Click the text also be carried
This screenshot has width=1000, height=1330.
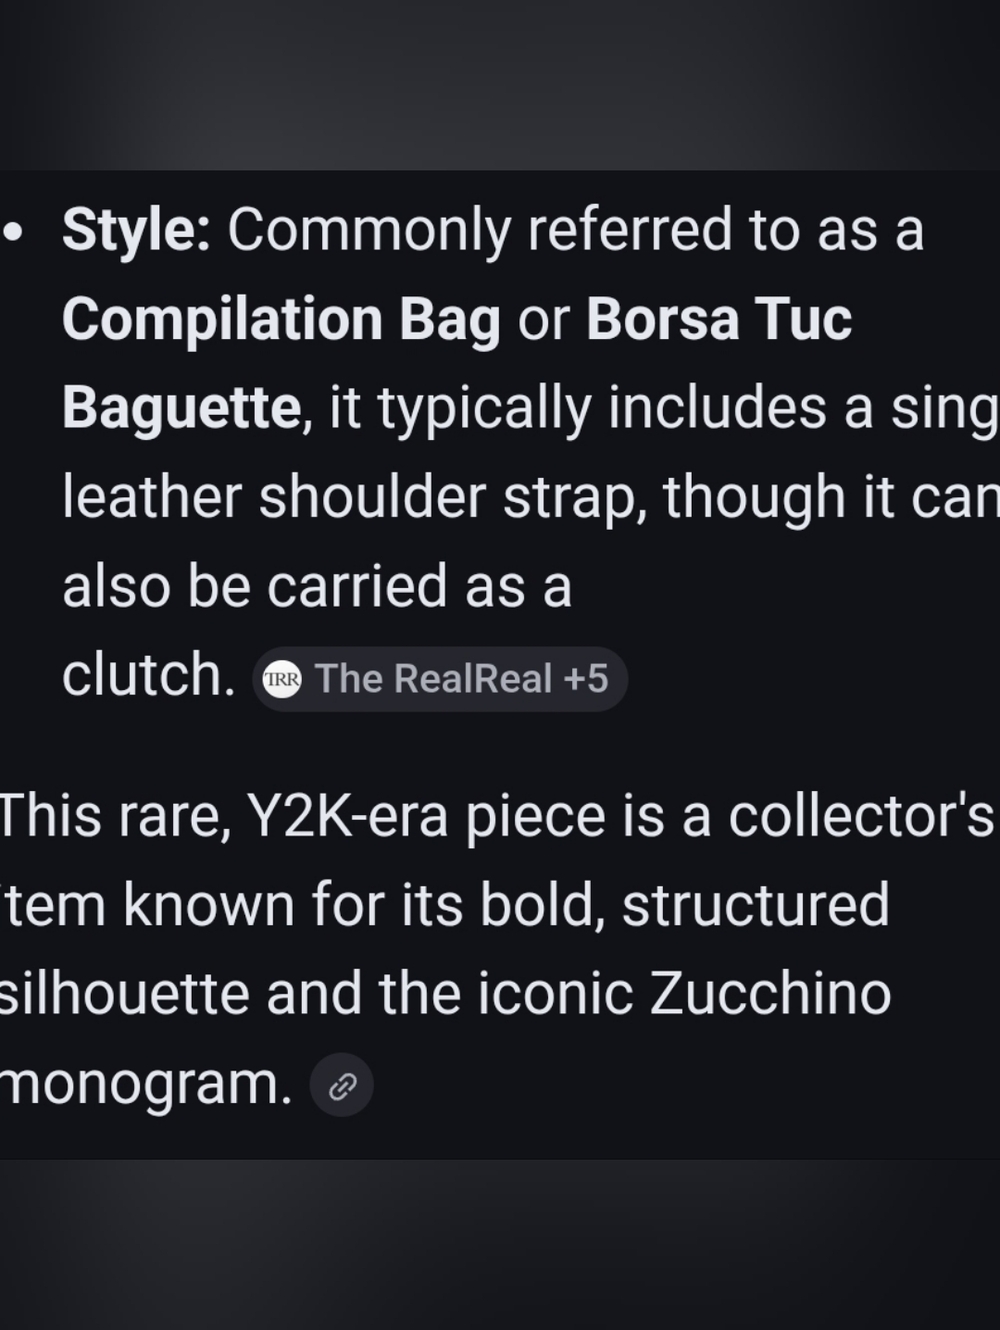(256, 586)
